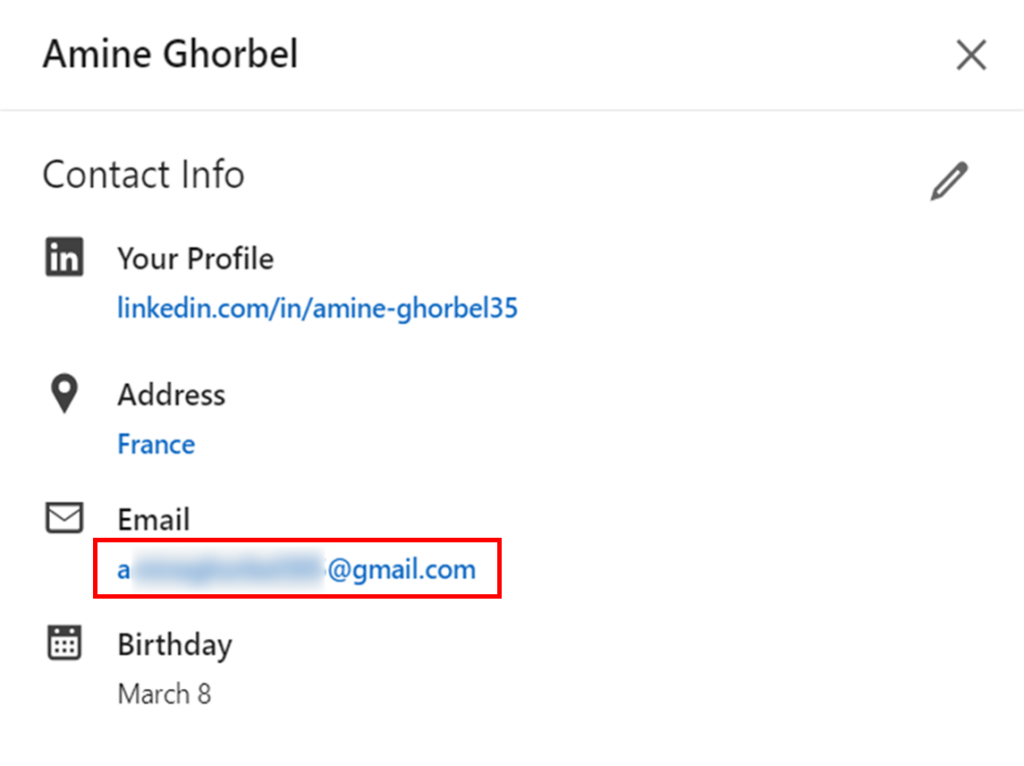Image resolution: width=1024 pixels, height=766 pixels.
Task: Click the LinkedIn logo icon
Action: [x=65, y=258]
